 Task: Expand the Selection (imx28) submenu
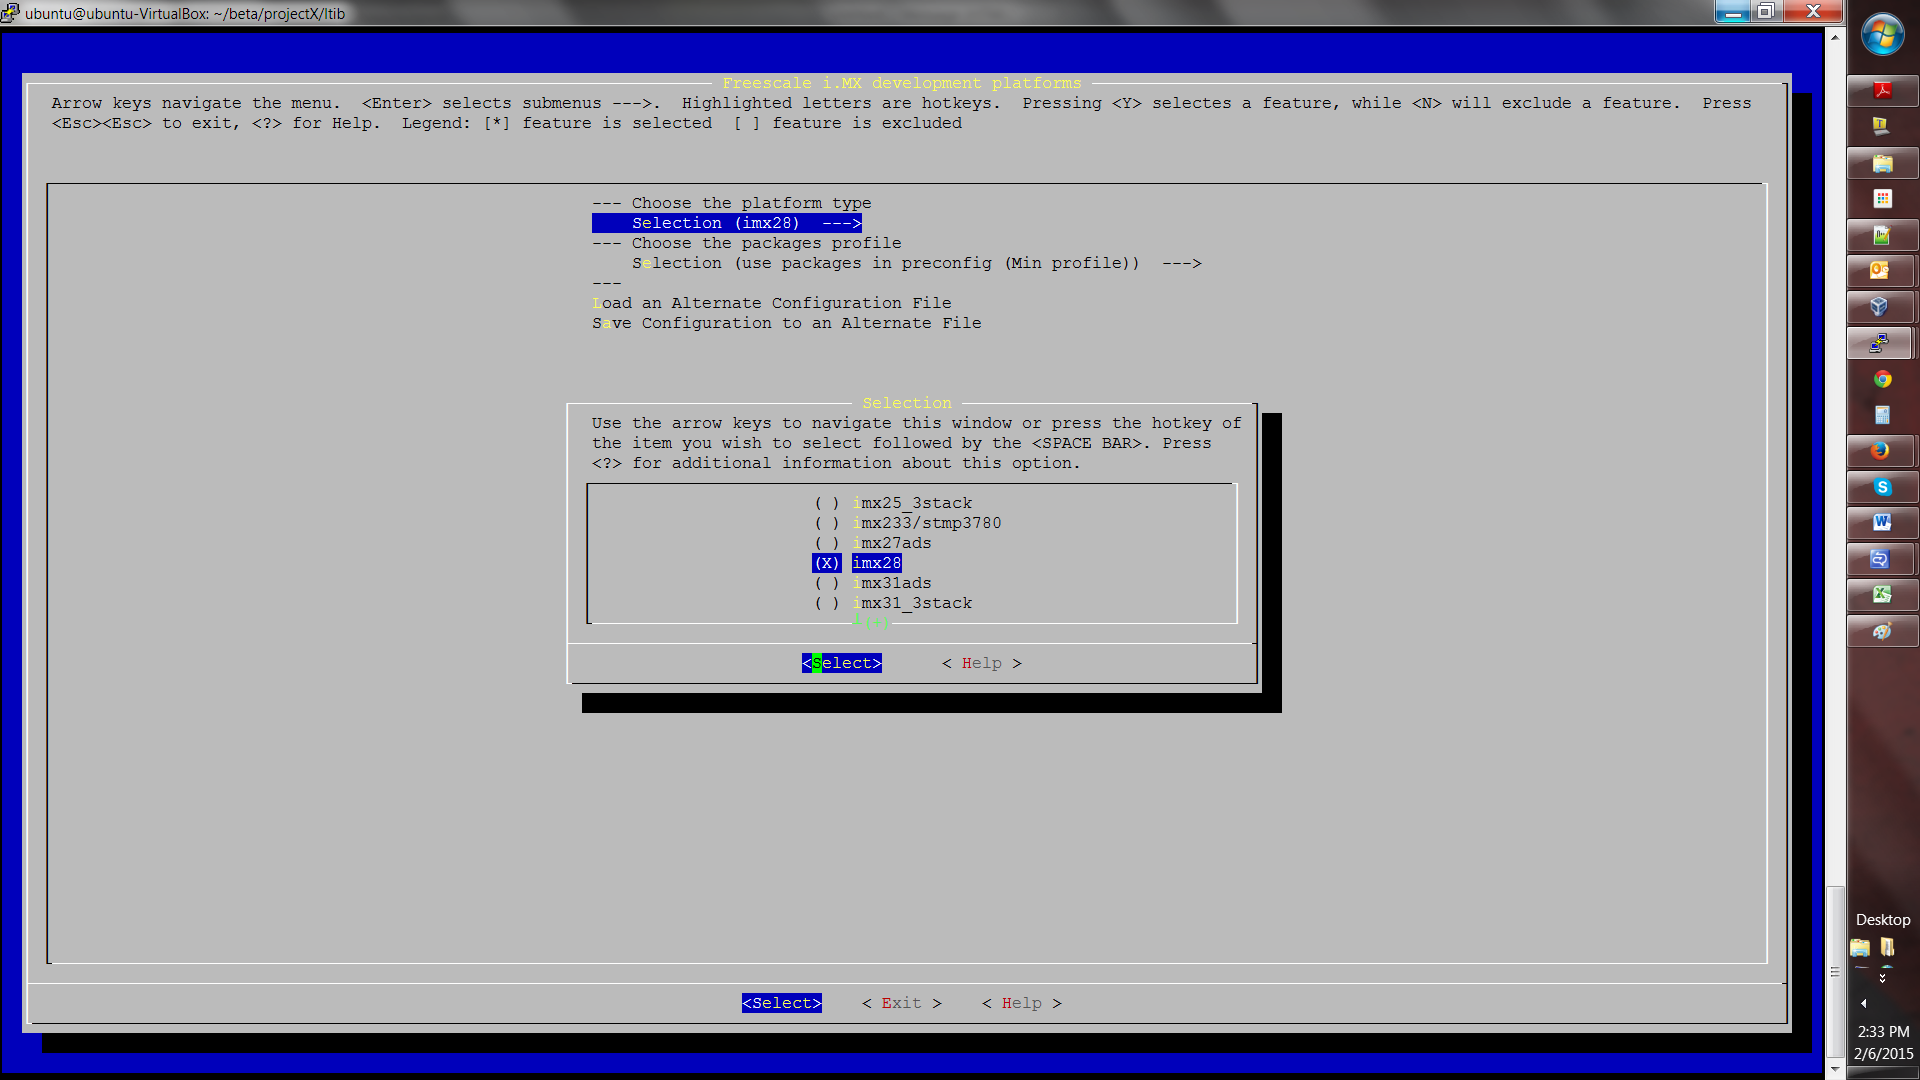[x=726, y=223]
